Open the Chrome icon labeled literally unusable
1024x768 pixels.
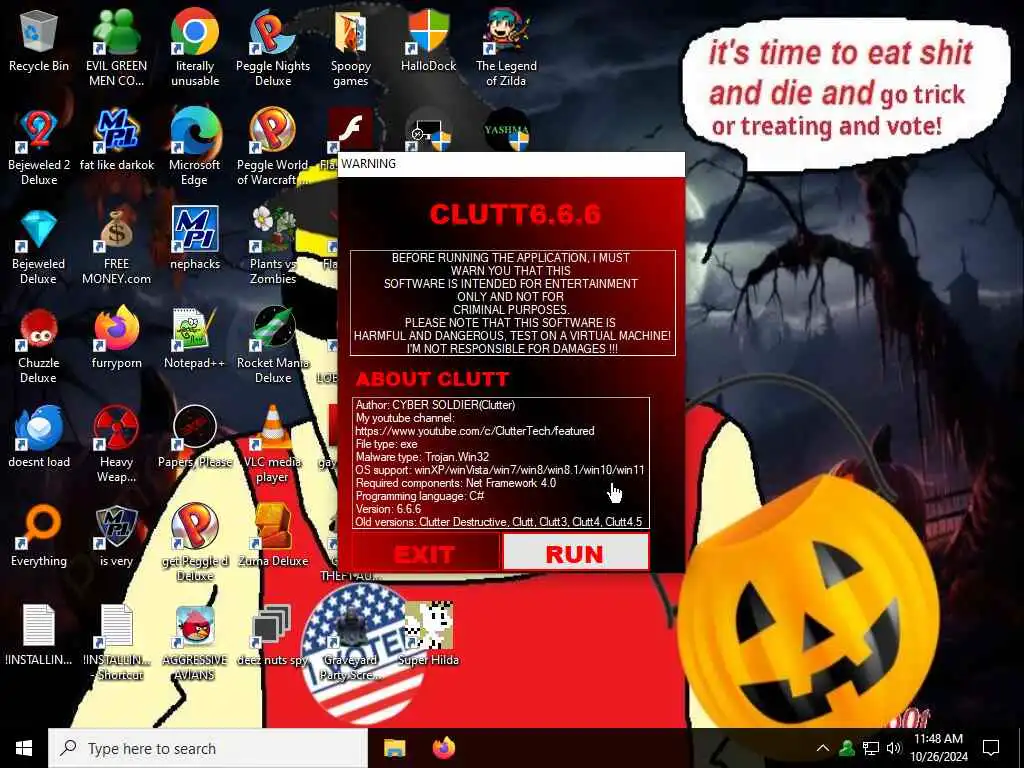point(195,48)
